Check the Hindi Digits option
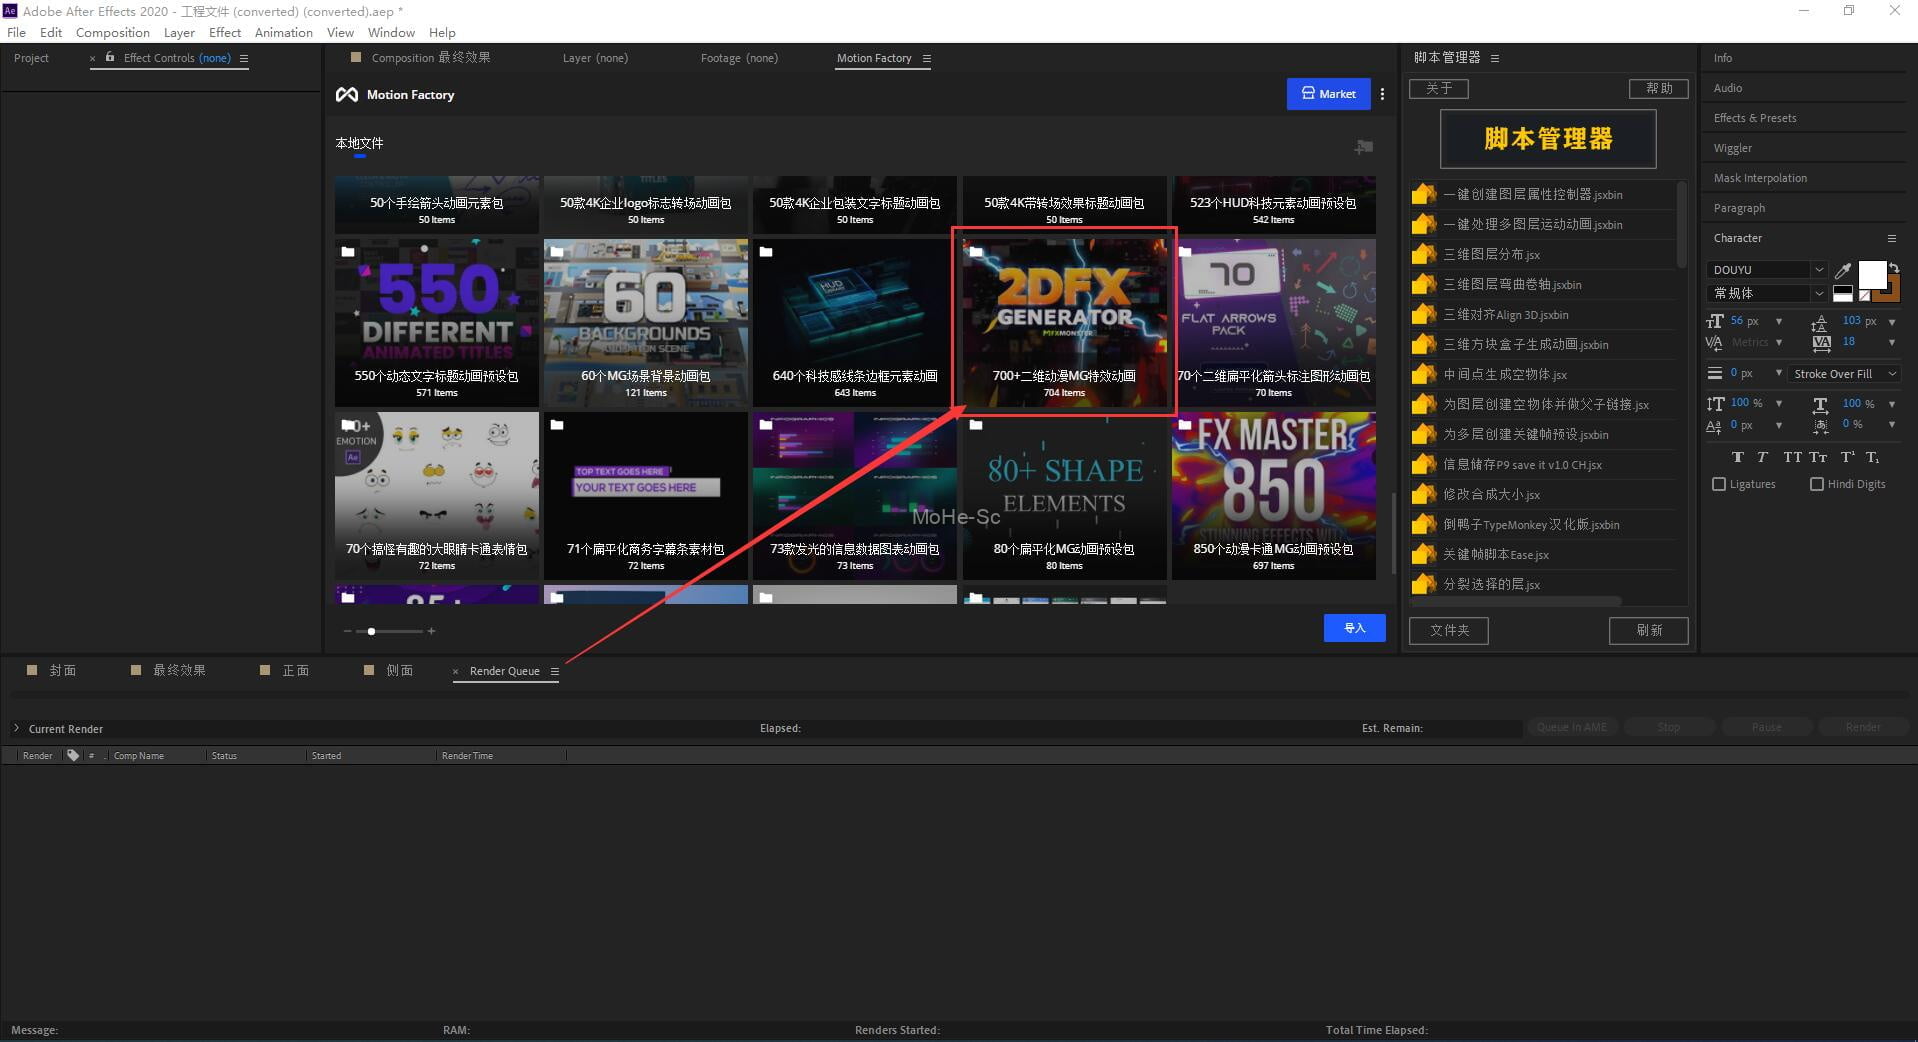Screen dimensions: 1918x1042 tap(1817, 484)
